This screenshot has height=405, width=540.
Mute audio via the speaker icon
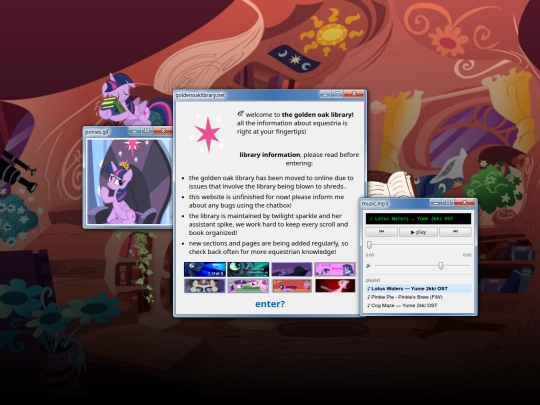pyautogui.click(x=368, y=266)
